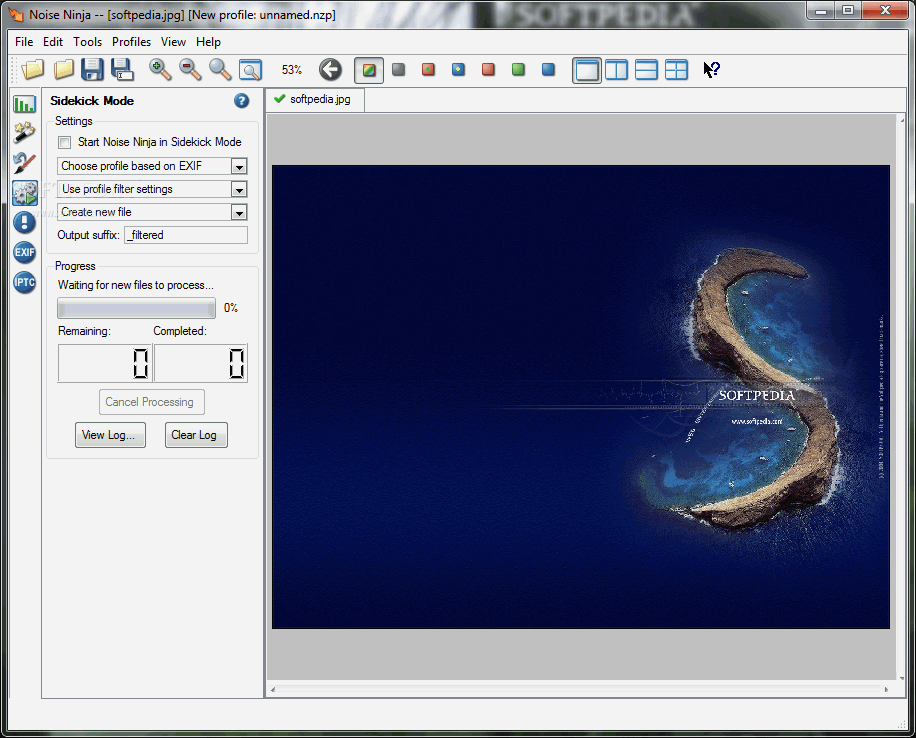
Task: Zoom out with the minus magnifier
Action: click(190, 70)
